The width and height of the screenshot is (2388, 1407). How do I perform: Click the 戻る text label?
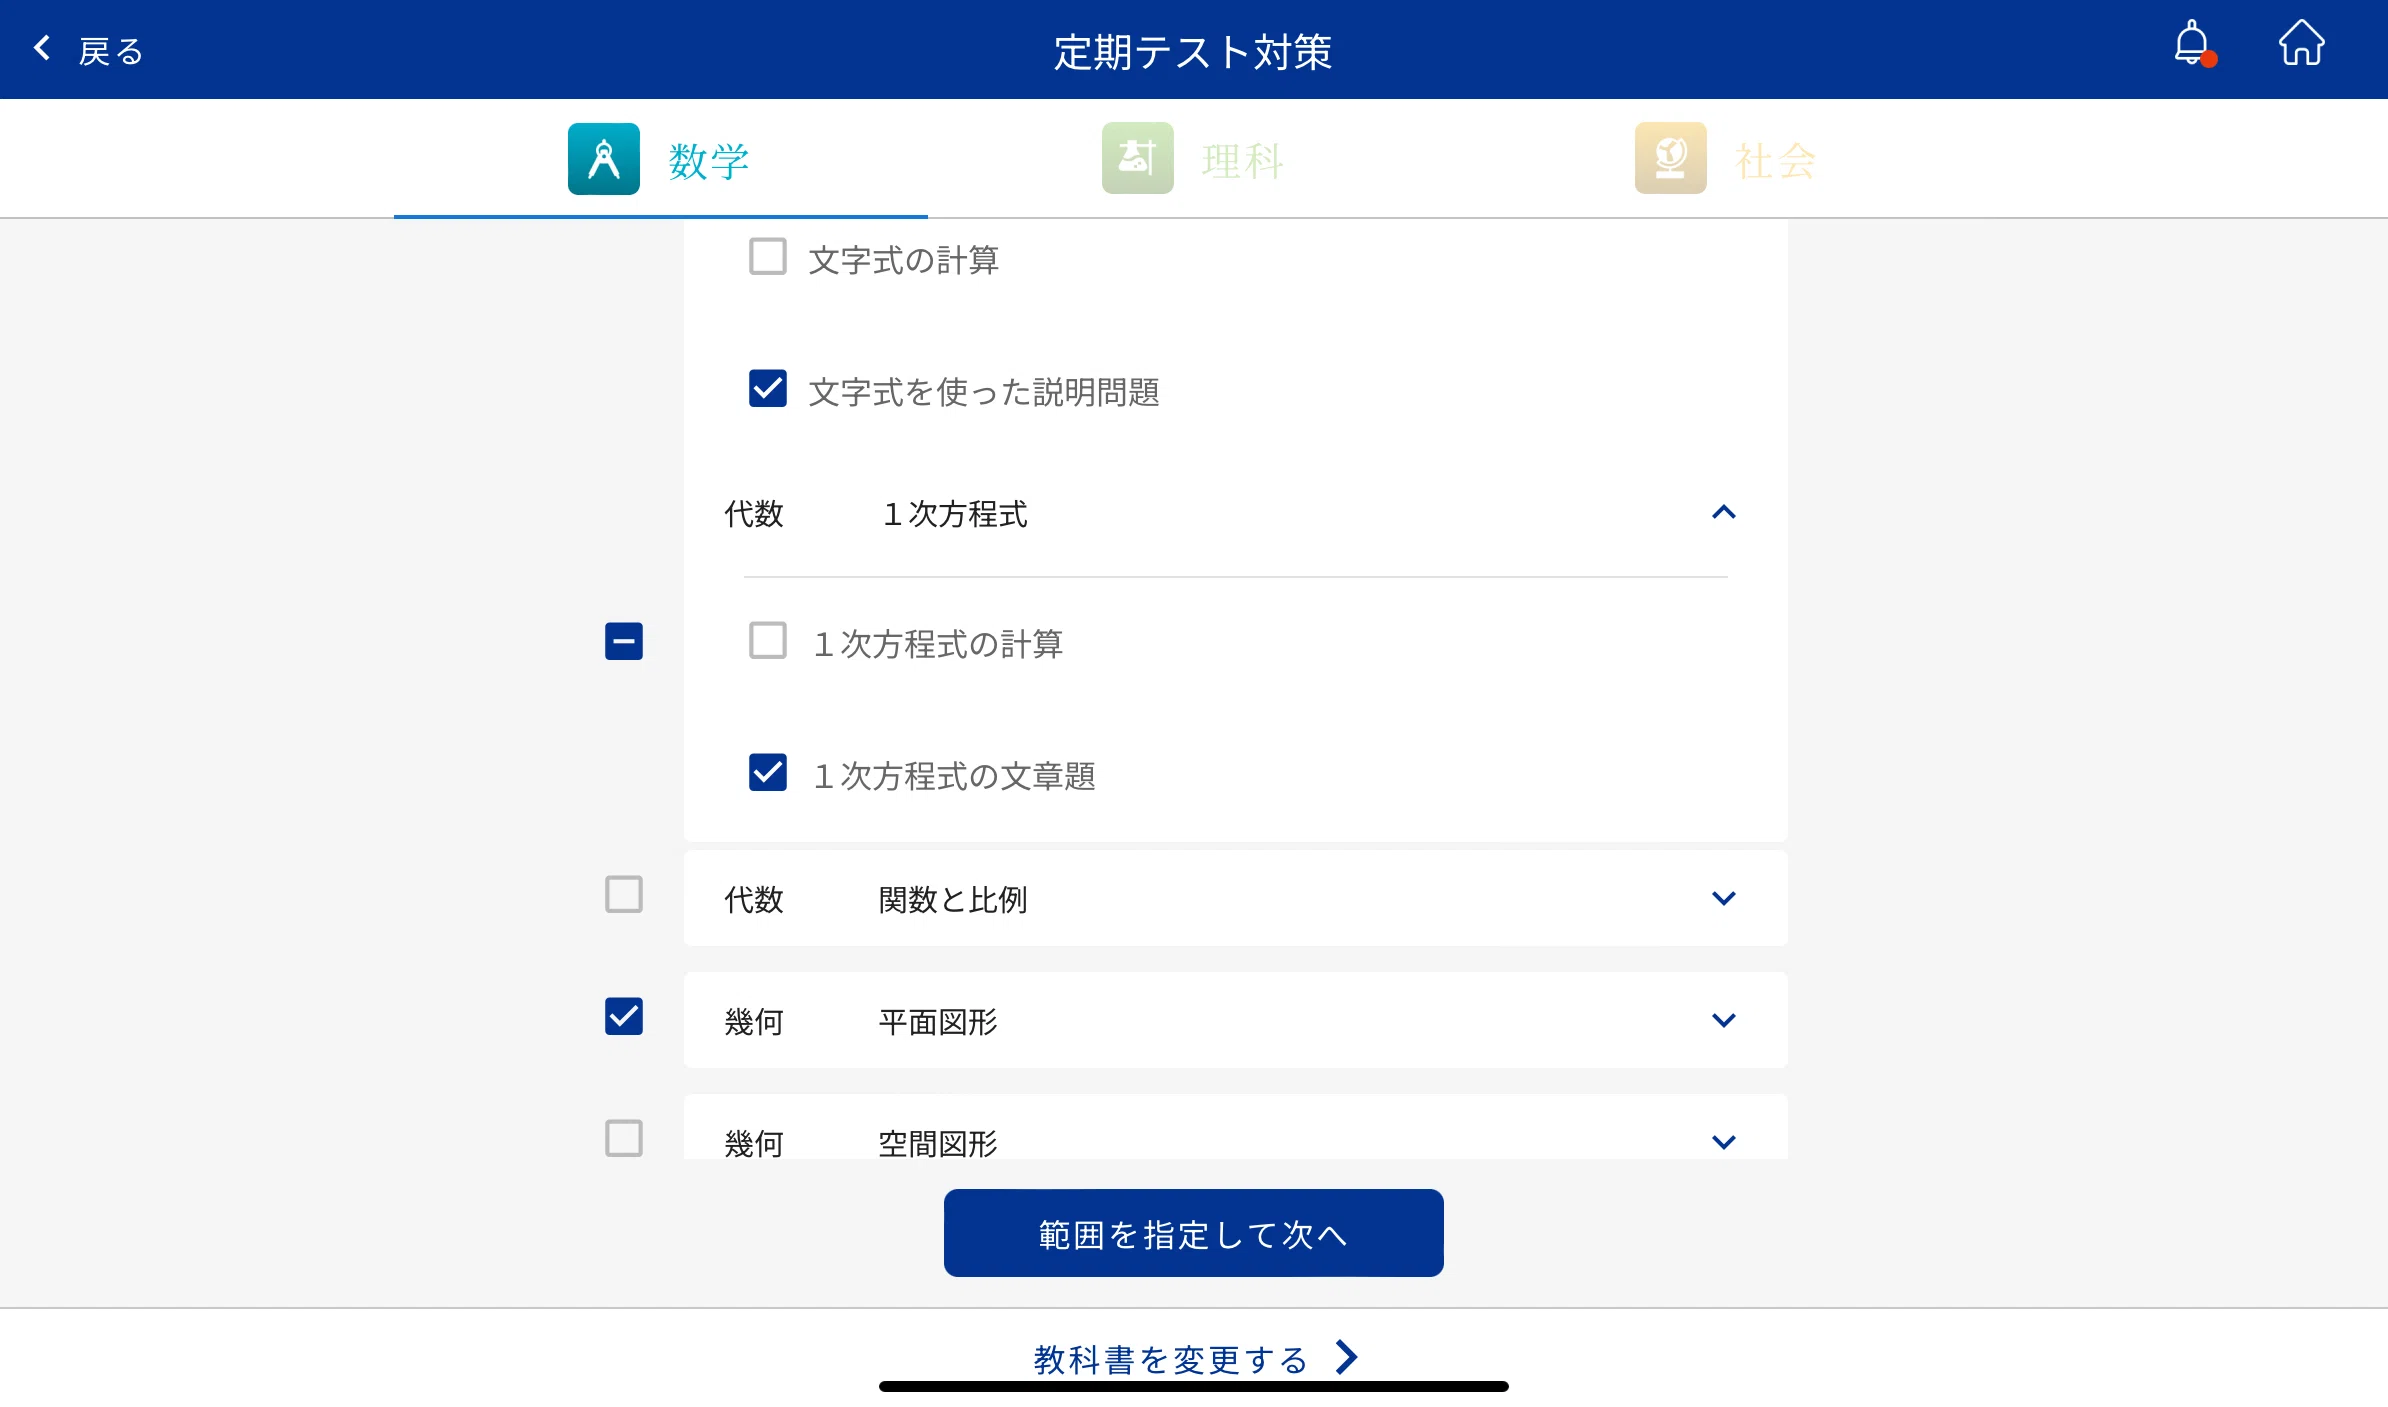(x=111, y=51)
